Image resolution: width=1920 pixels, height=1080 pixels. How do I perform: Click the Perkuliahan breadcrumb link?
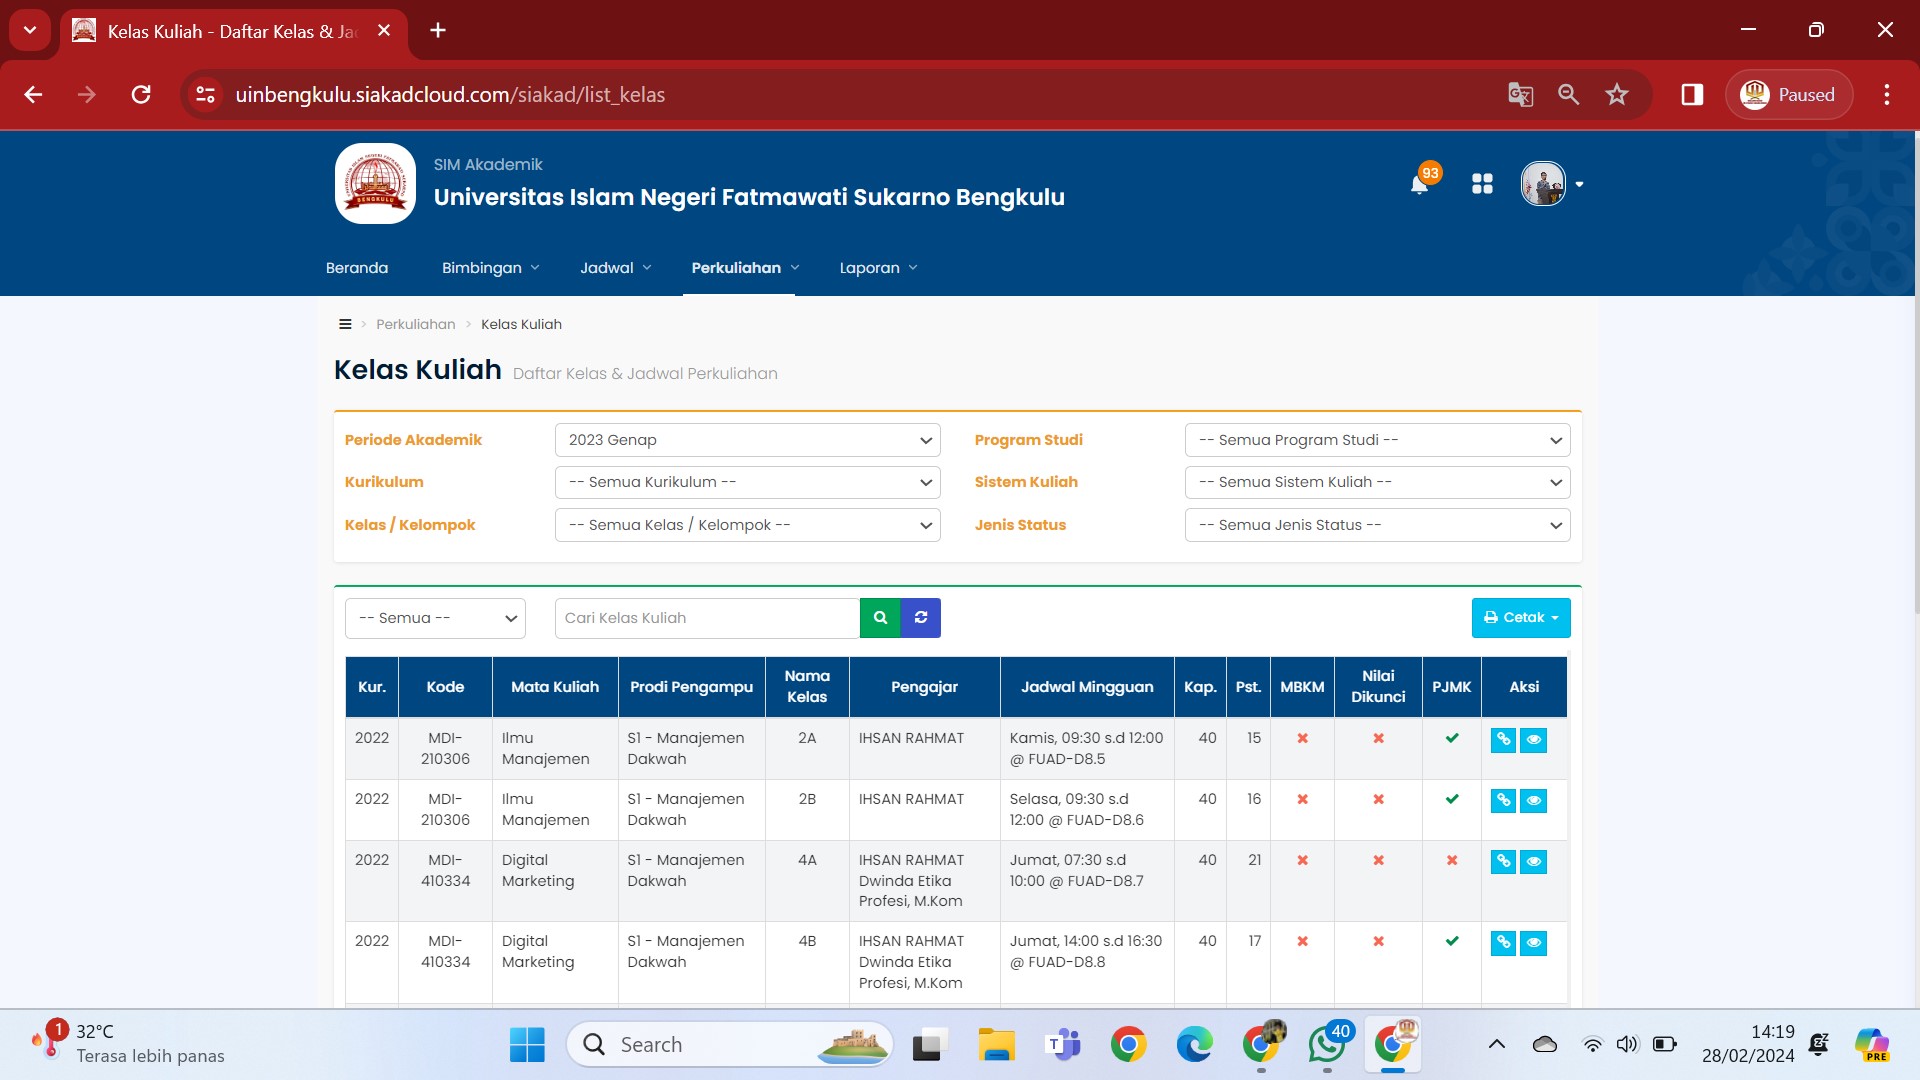415,324
